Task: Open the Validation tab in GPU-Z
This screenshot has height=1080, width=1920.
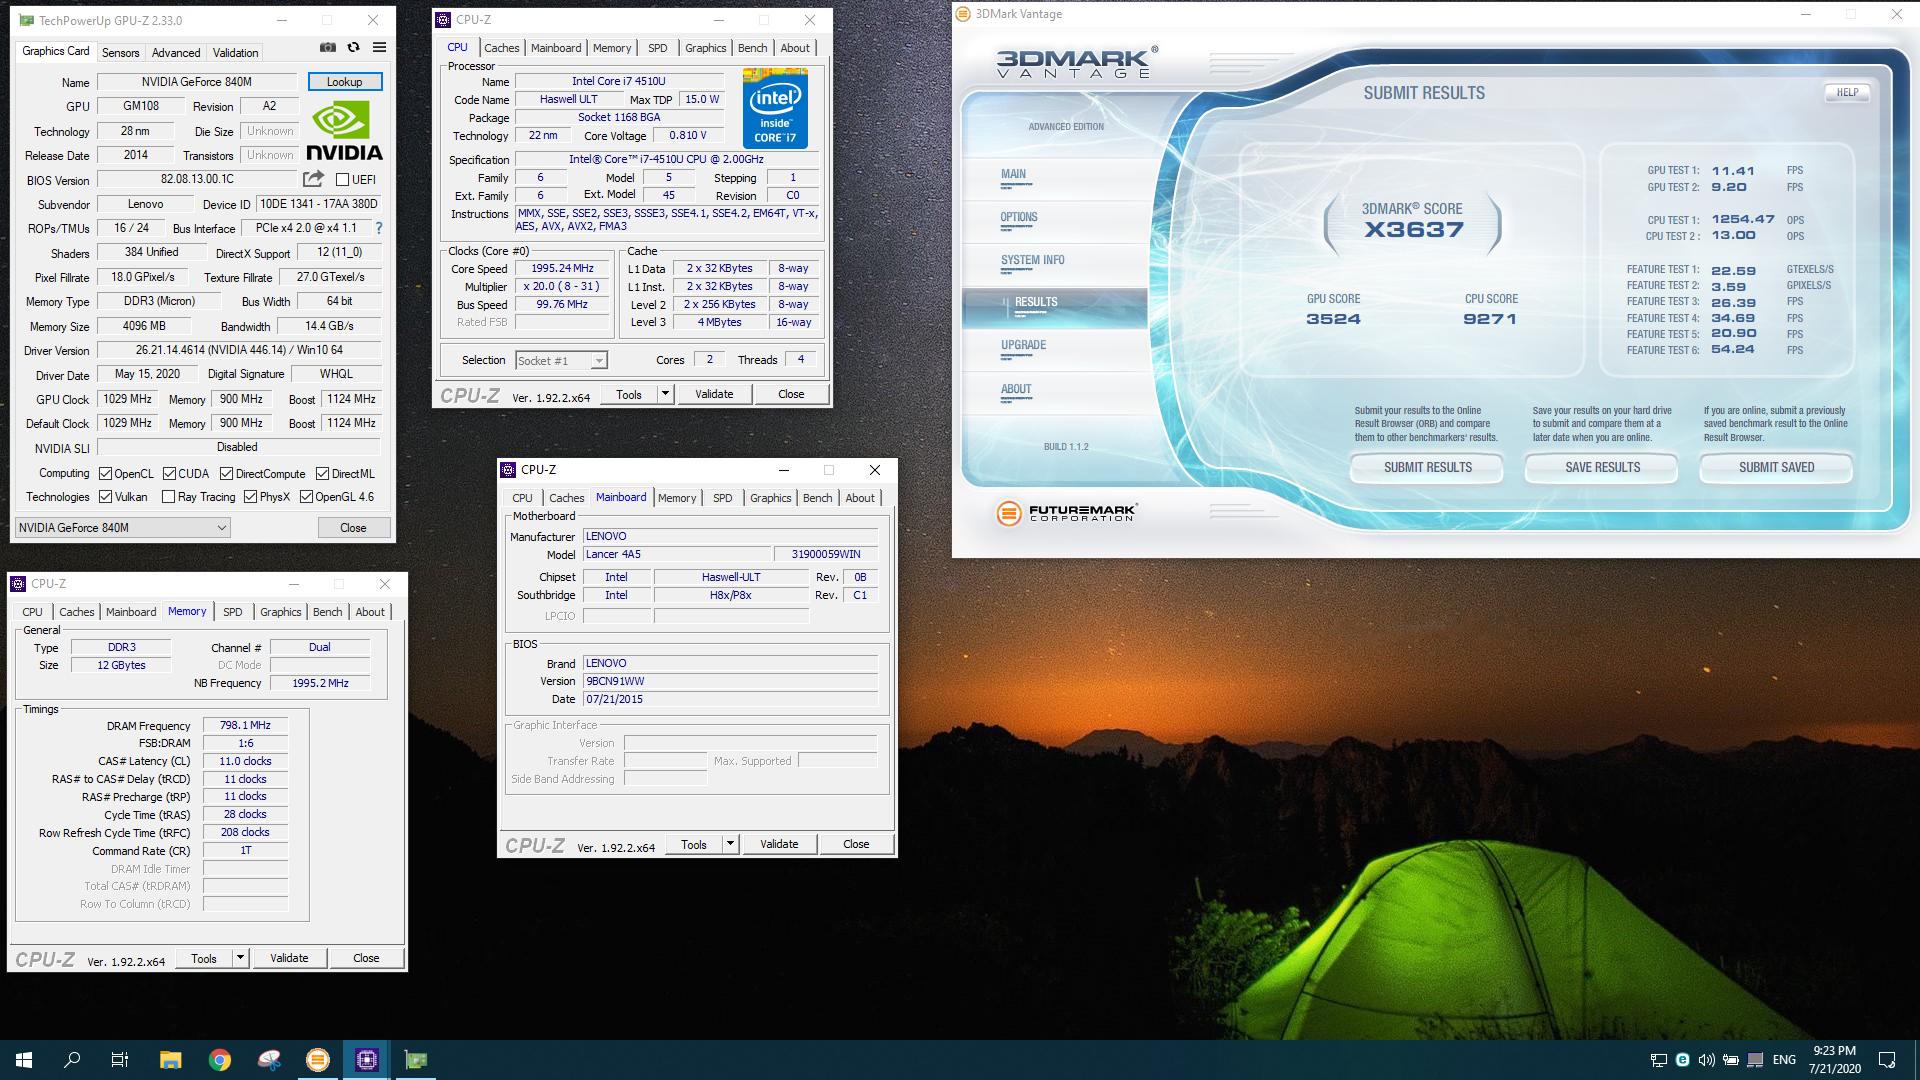Action: 236,53
